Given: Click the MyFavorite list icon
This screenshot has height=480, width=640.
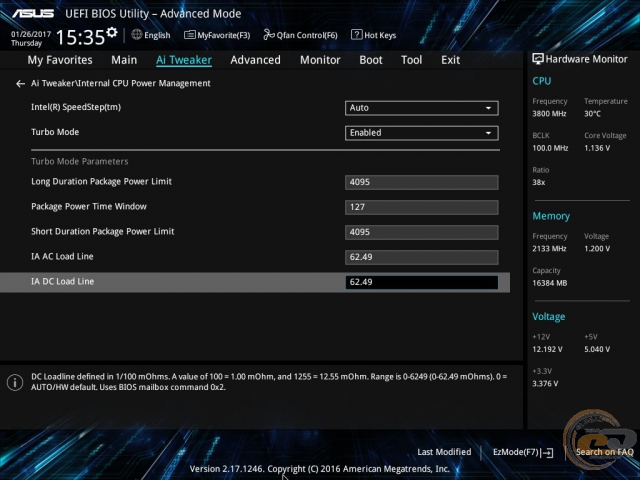Looking at the screenshot, I should (189, 35).
